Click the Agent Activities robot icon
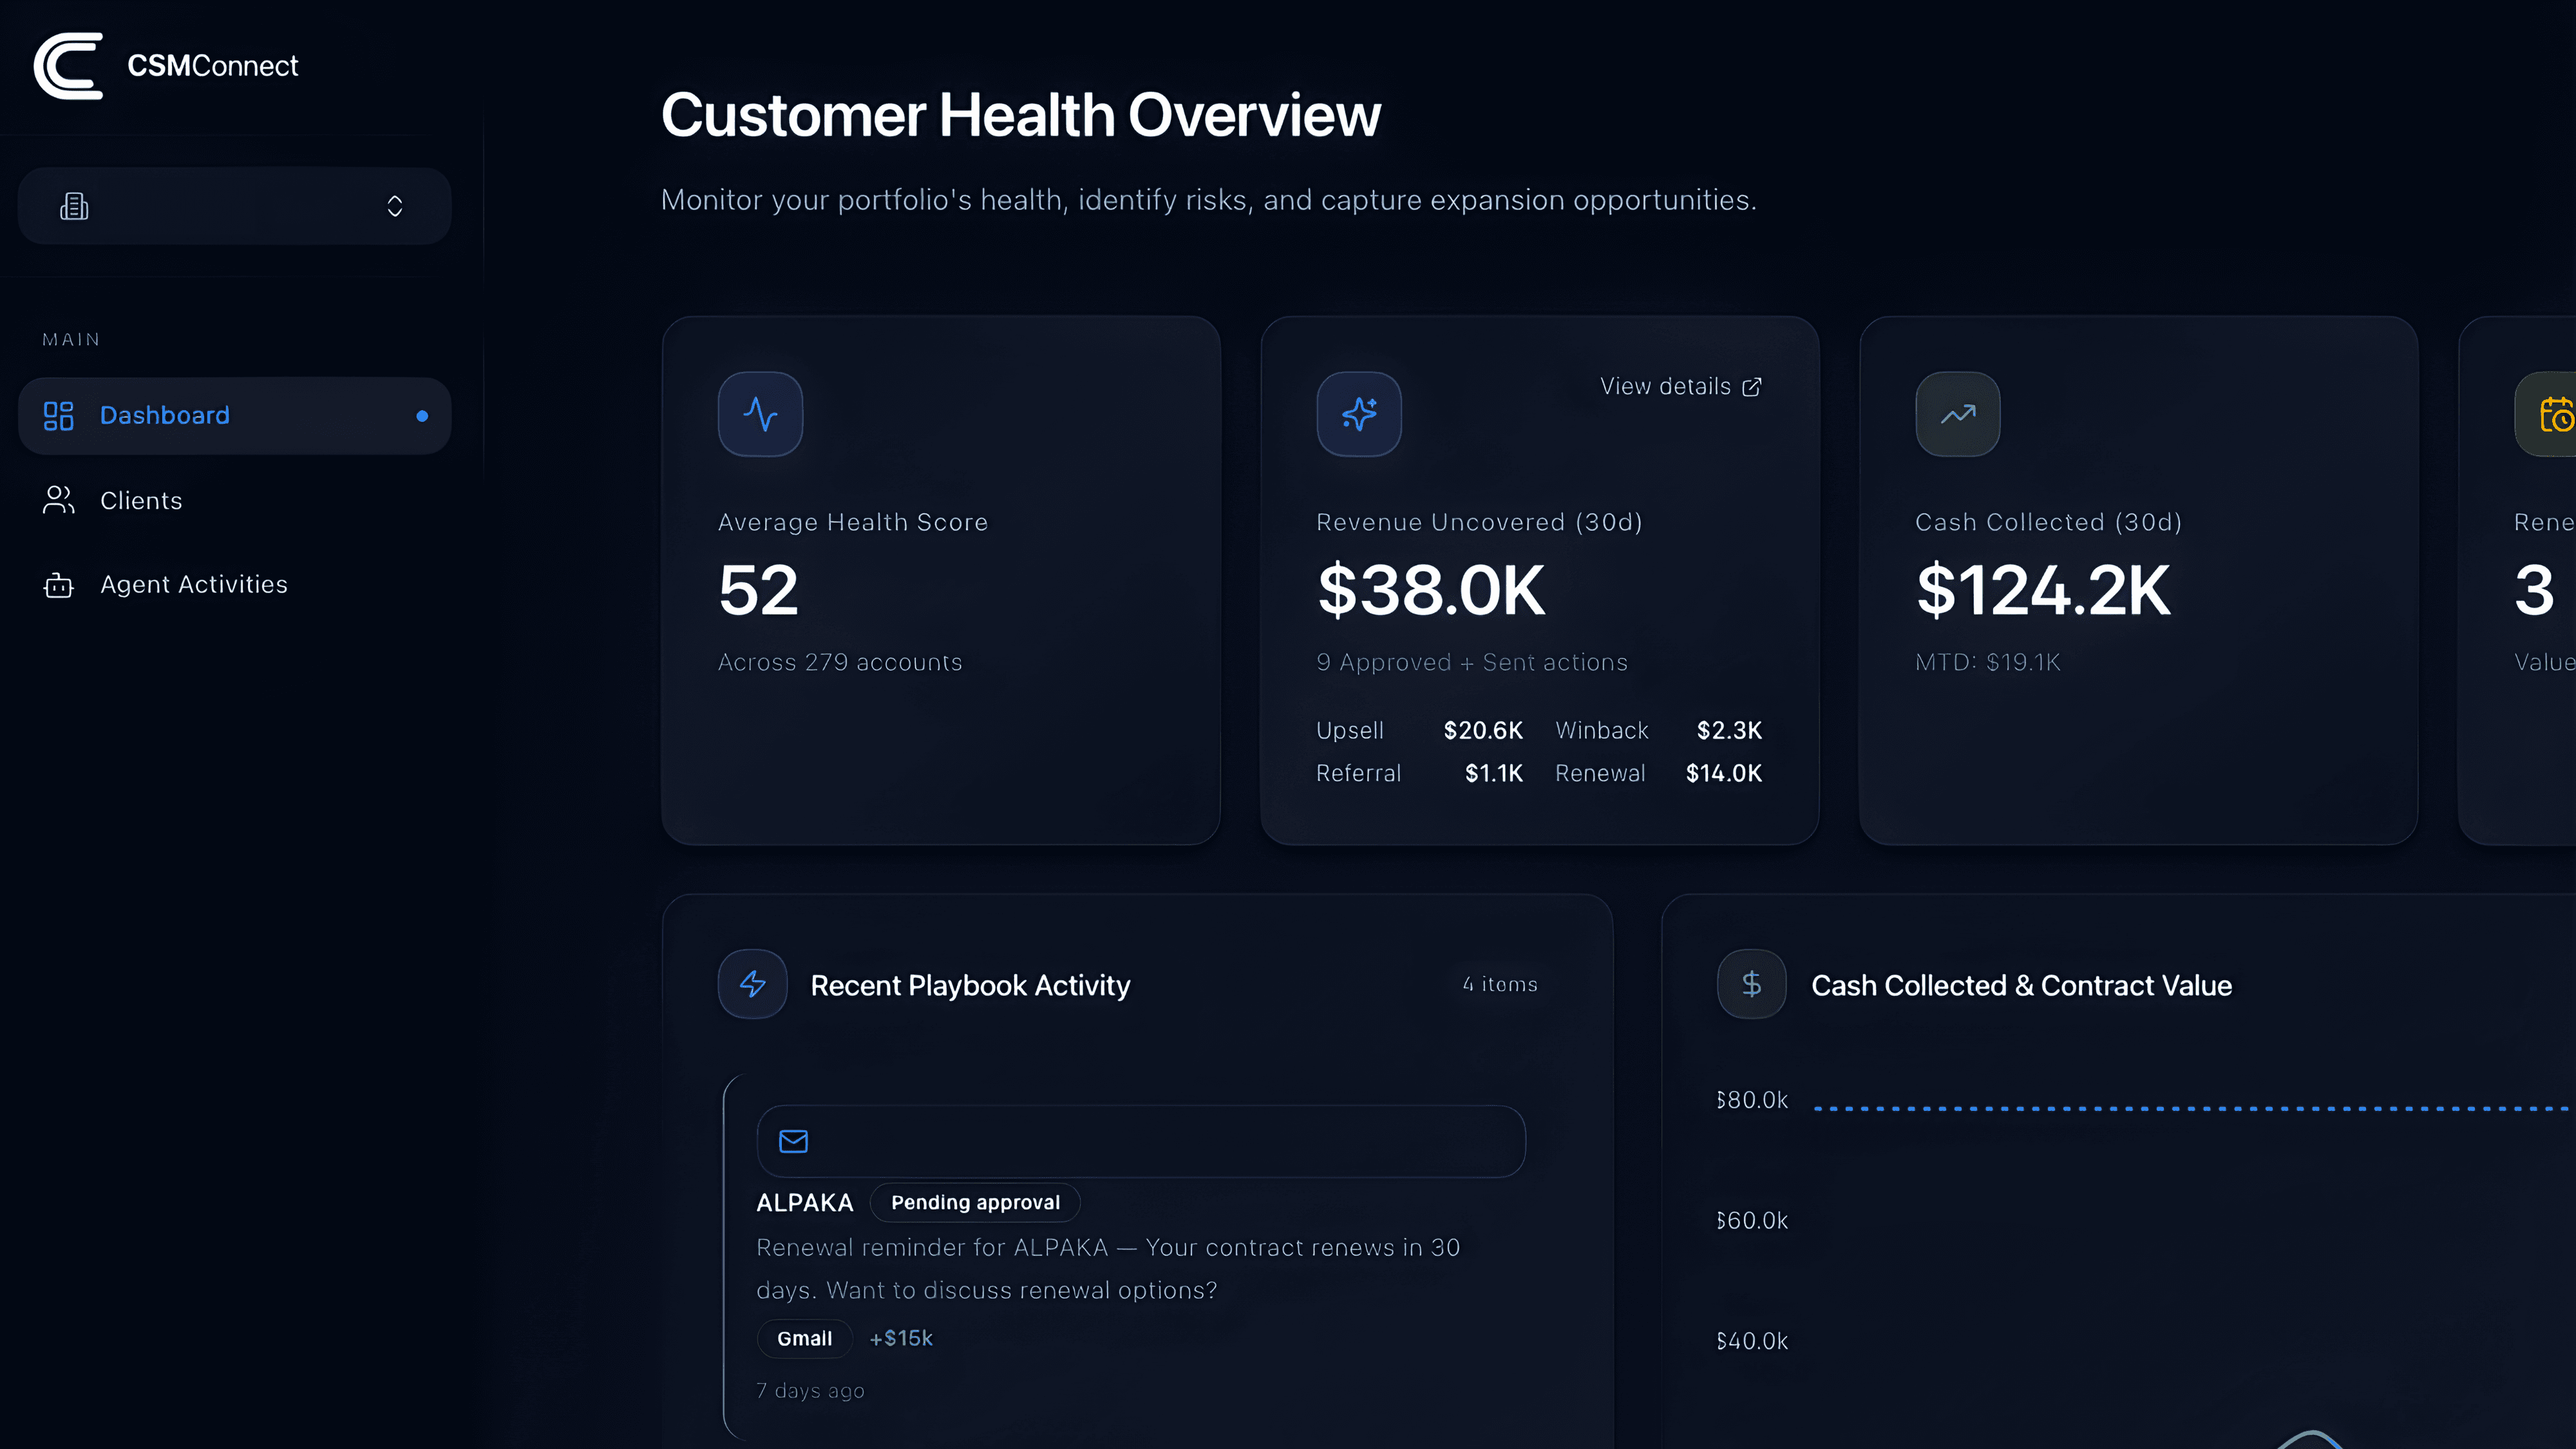This screenshot has width=2576, height=1449. click(x=58, y=585)
